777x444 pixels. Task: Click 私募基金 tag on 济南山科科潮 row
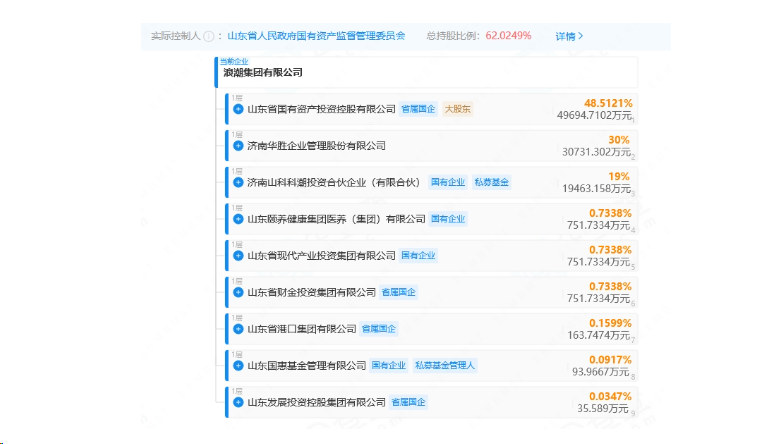click(492, 182)
